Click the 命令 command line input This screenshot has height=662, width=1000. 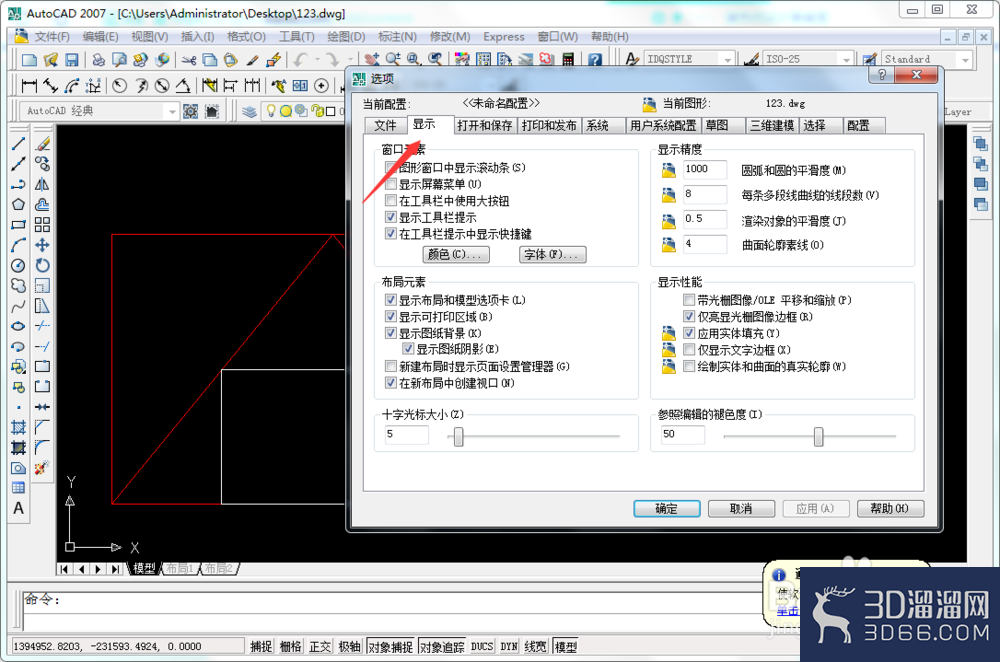[395, 601]
